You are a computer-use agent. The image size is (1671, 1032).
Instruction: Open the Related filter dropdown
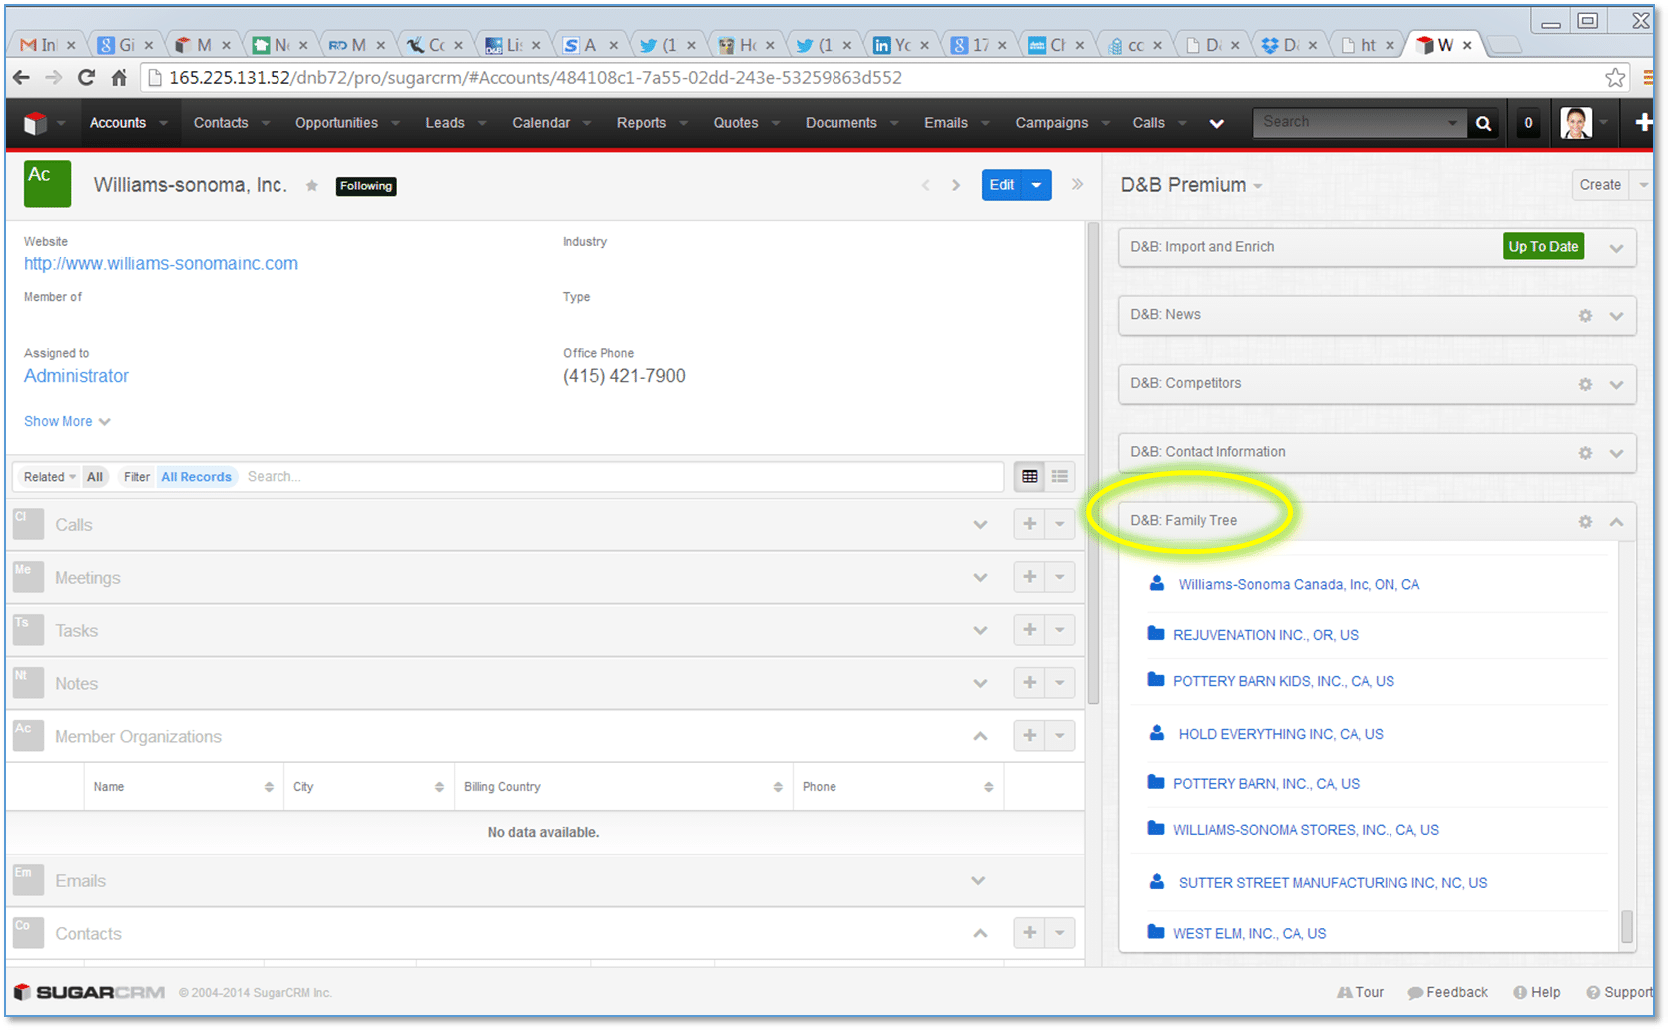49,477
